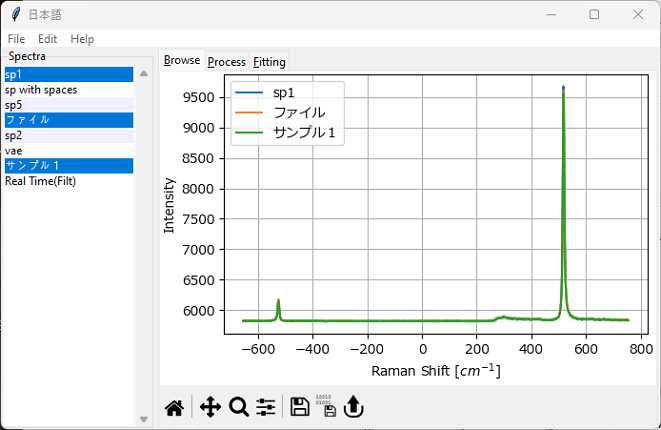
Task: Click the Spectra list scroll up arrow
Action: pyautogui.click(x=143, y=73)
